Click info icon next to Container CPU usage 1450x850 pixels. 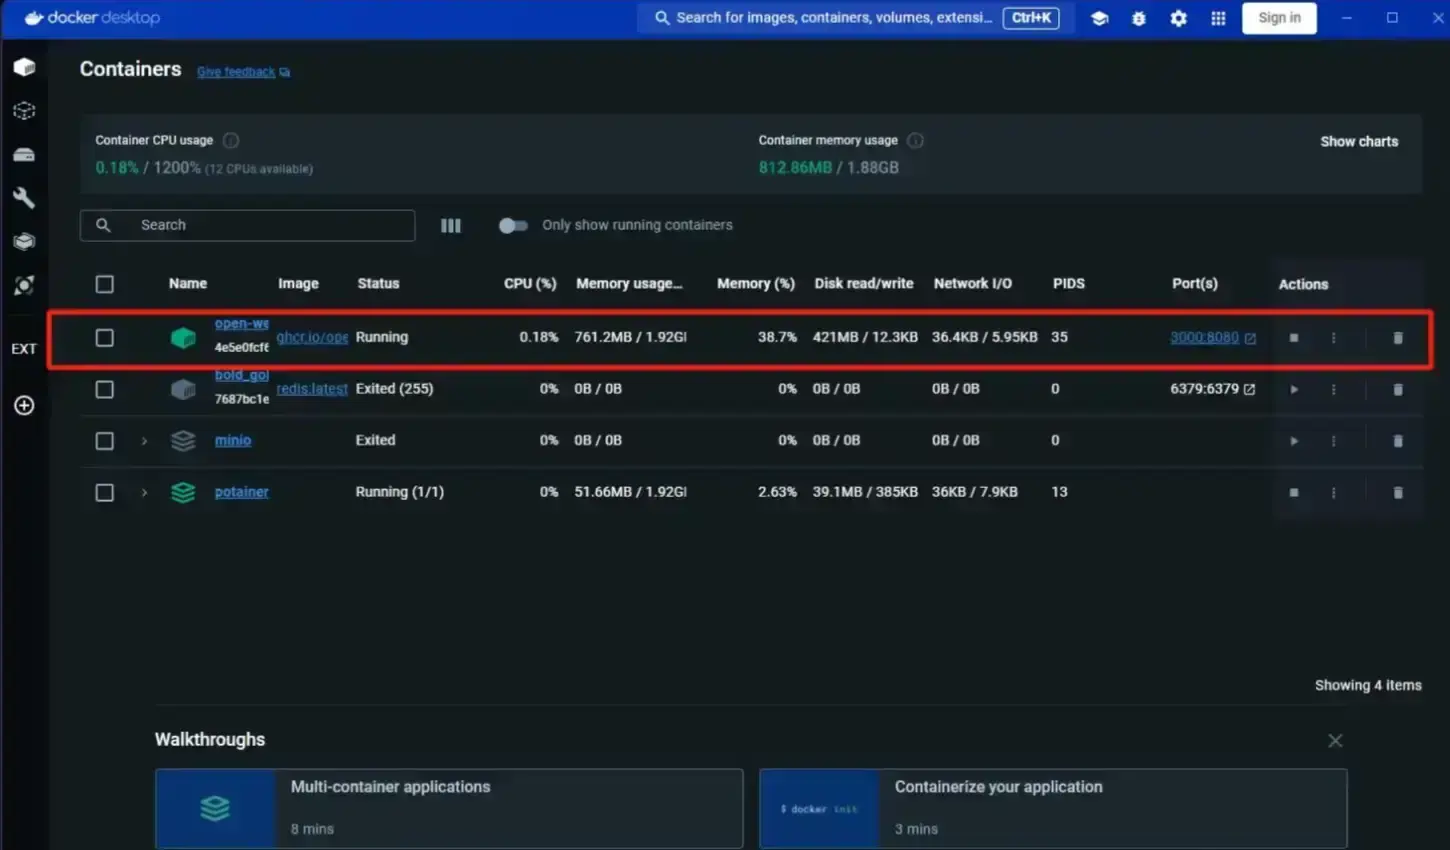(231, 140)
